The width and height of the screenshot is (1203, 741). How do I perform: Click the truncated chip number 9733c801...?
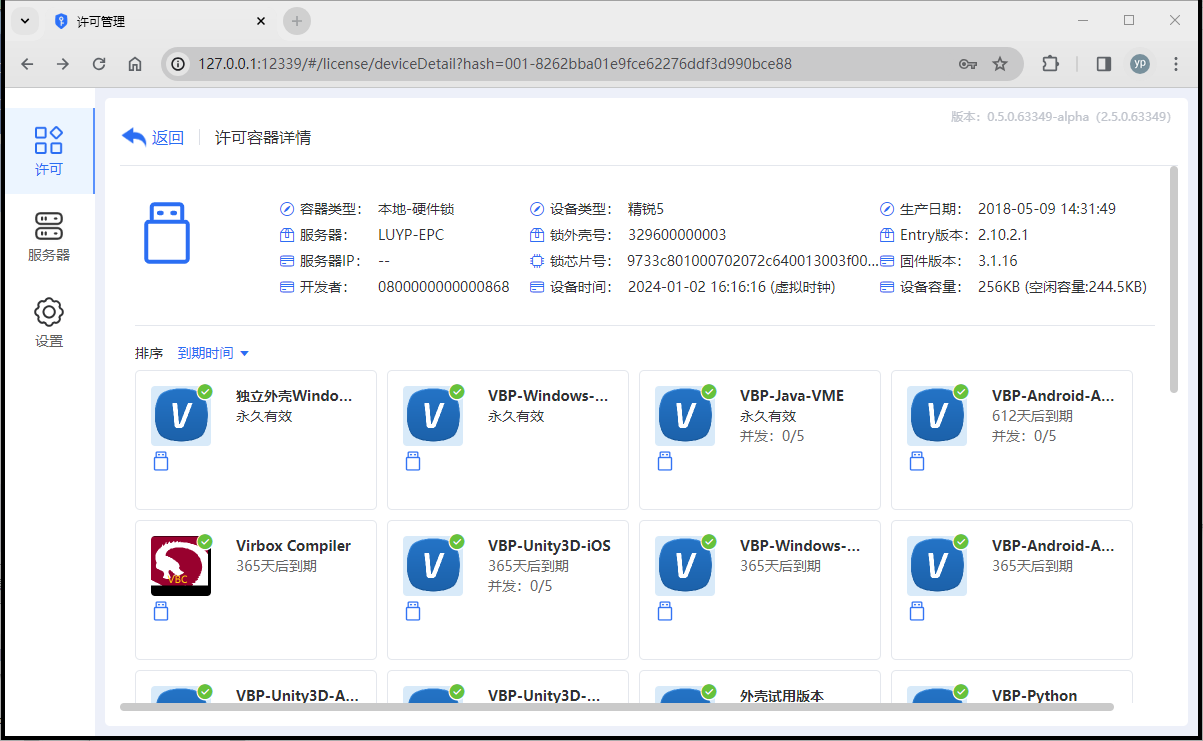(x=753, y=261)
